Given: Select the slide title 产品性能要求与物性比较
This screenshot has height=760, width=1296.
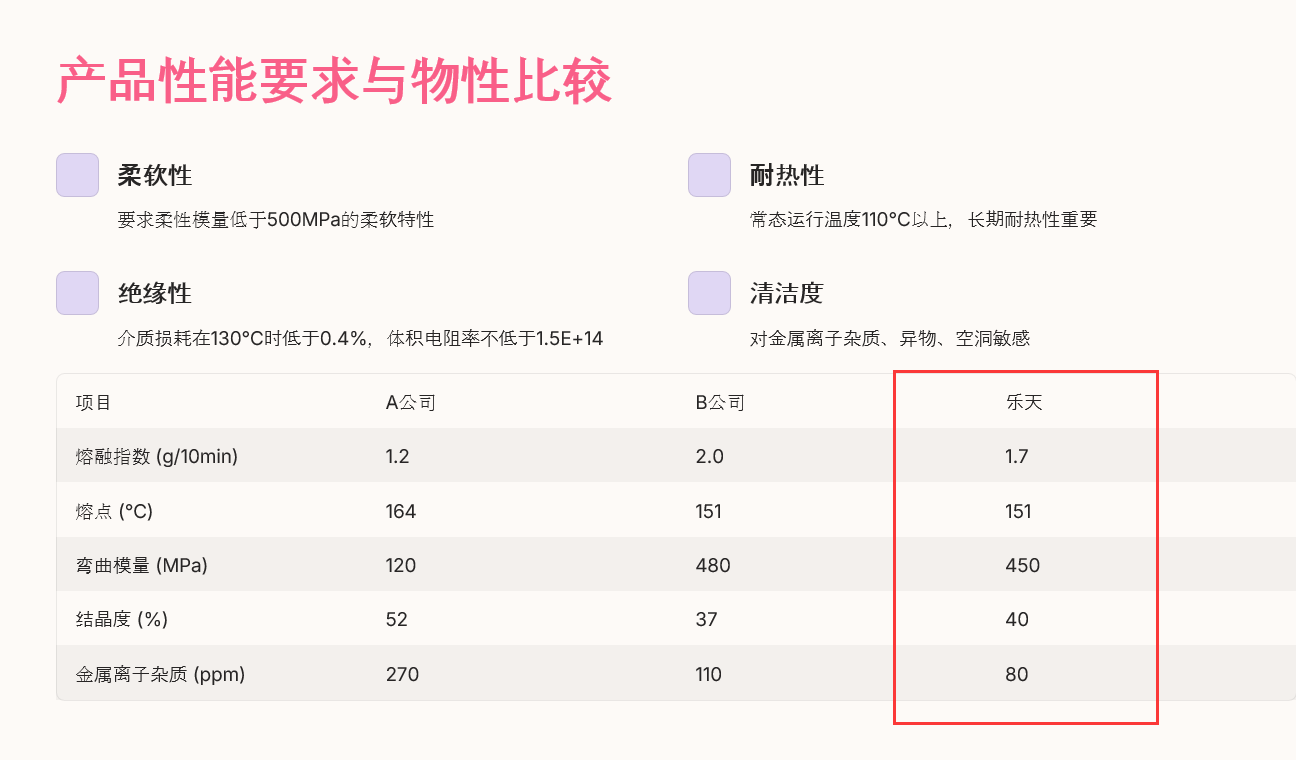Looking at the screenshot, I should [334, 82].
